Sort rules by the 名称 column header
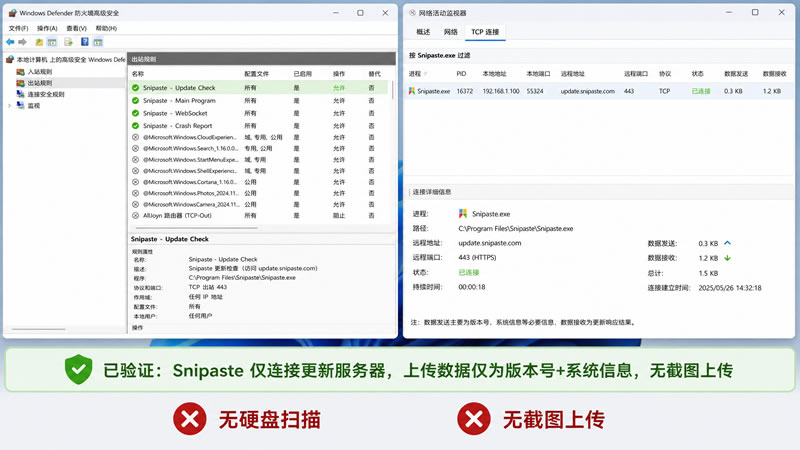This screenshot has width=800, height=450. pos(138,74)
